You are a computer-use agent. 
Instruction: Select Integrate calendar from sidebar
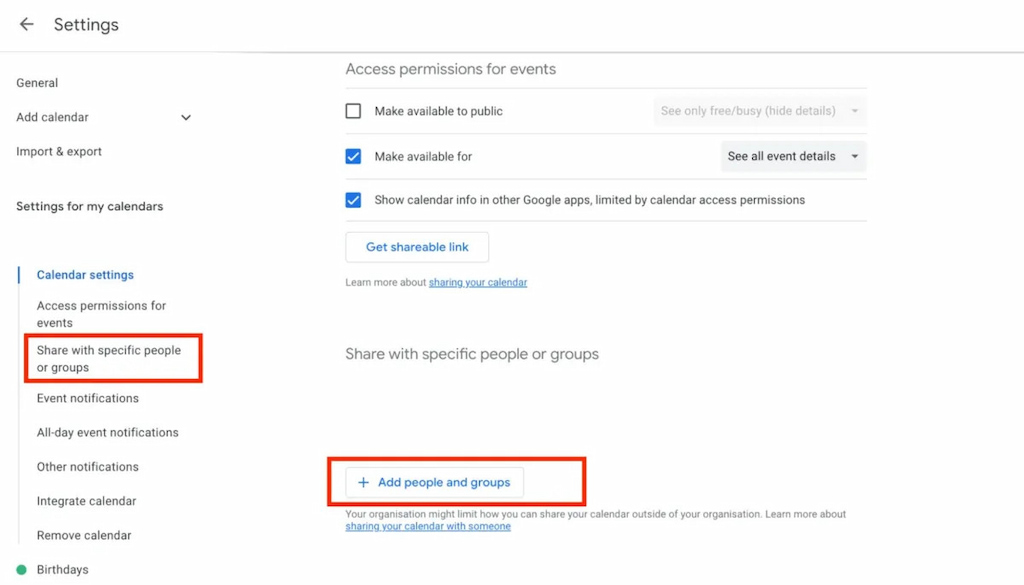coord(85,501)
